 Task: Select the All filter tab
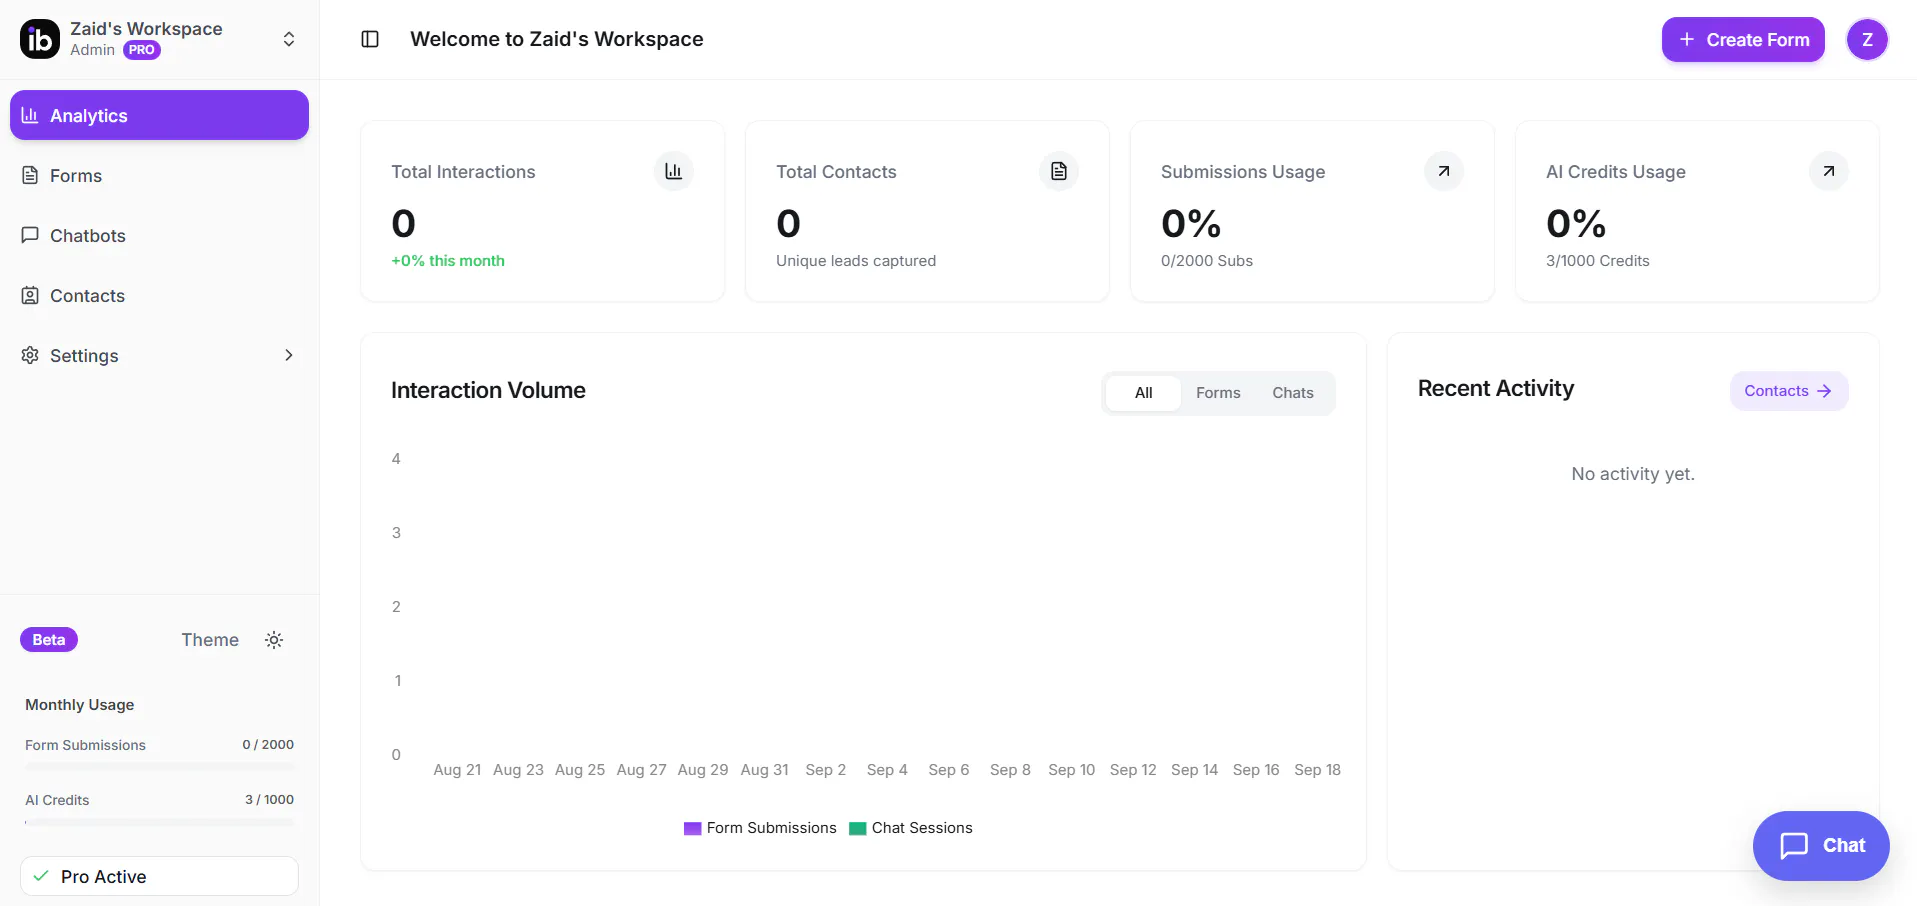pos(1143,393)
